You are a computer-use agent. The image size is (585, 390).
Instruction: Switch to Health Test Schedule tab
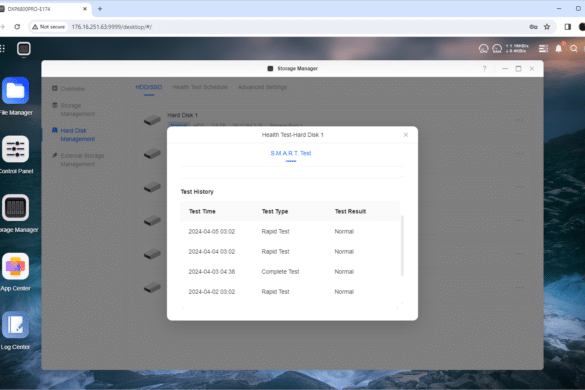pos(200,87)
